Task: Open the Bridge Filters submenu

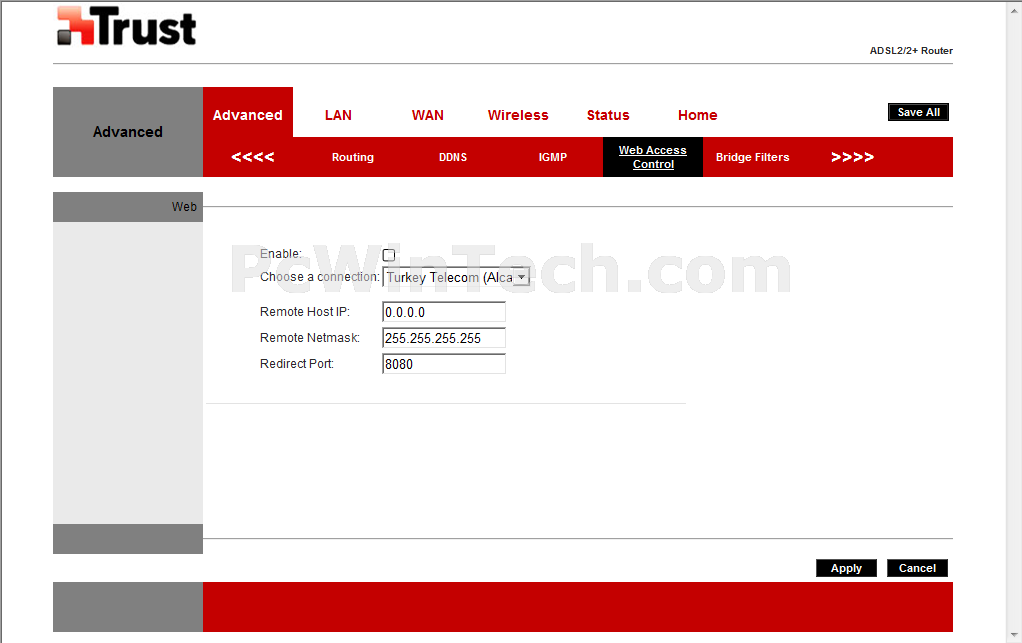Action: [752, 157]
